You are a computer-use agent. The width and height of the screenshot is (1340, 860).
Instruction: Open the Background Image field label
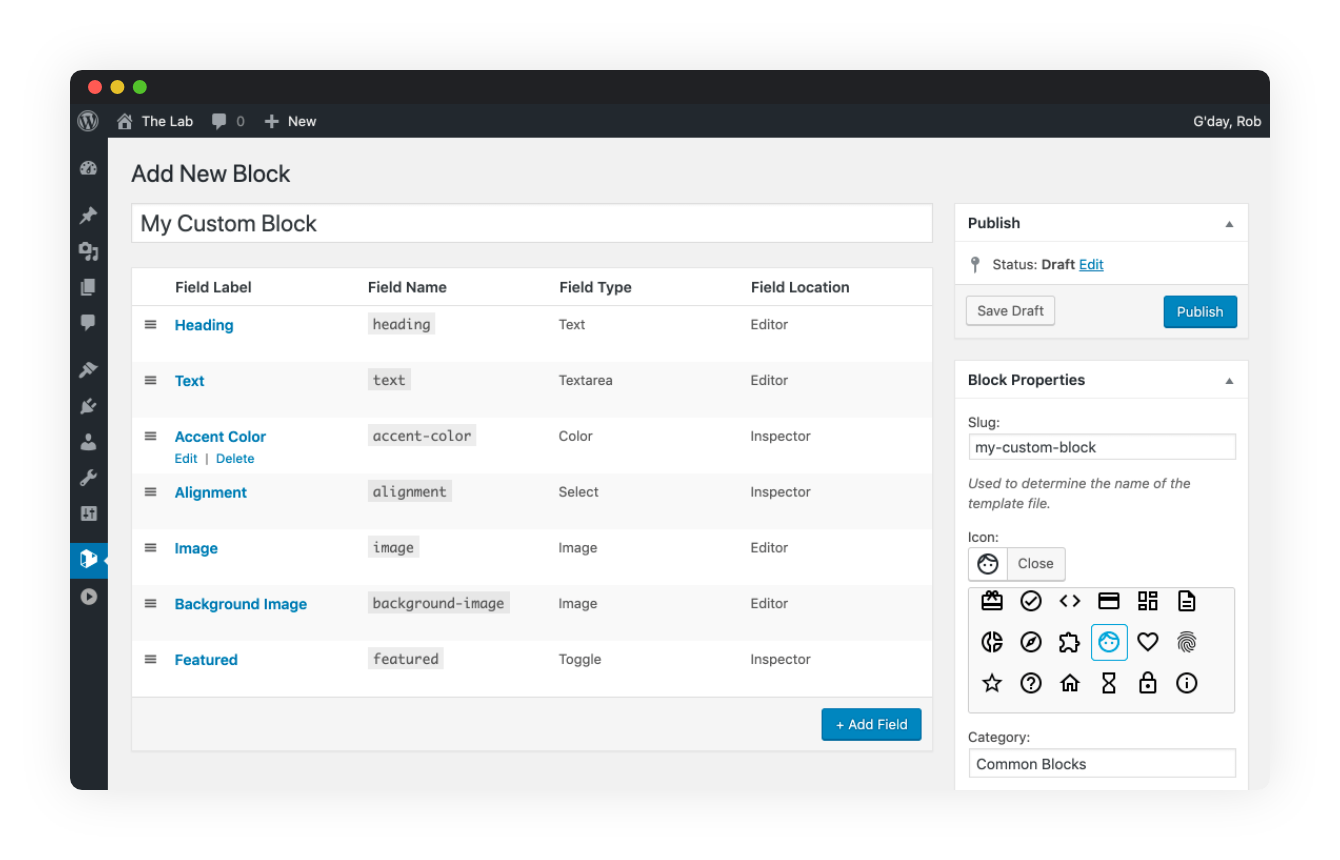click(241, 605)
